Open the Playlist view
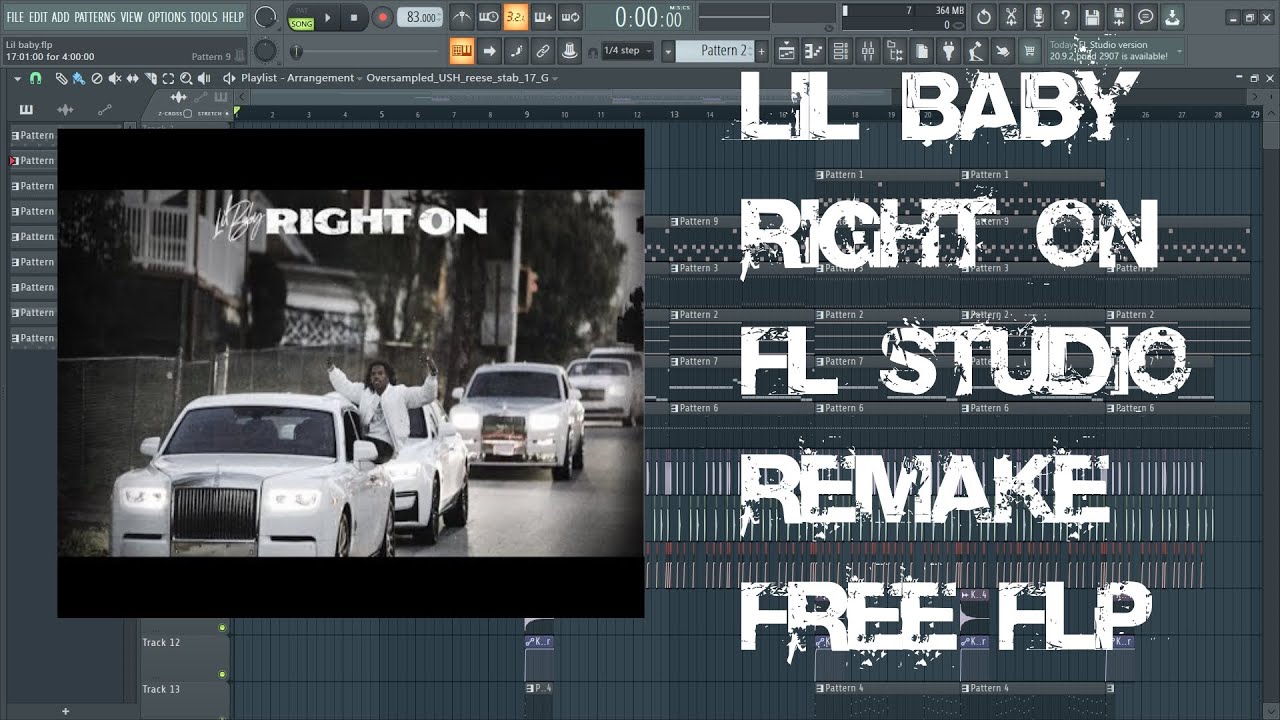This screenshot has height=720, width=1280. 786,50
